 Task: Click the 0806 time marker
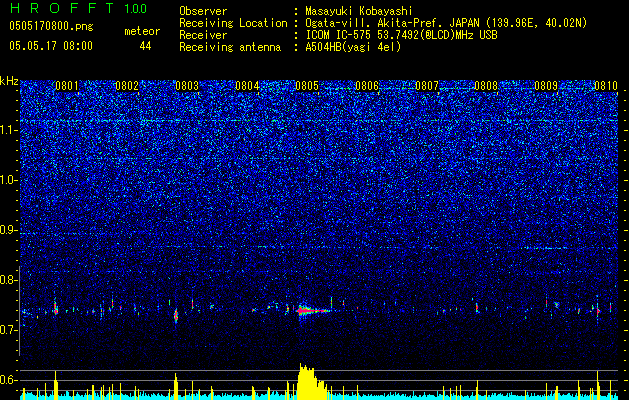click(367, 86)
